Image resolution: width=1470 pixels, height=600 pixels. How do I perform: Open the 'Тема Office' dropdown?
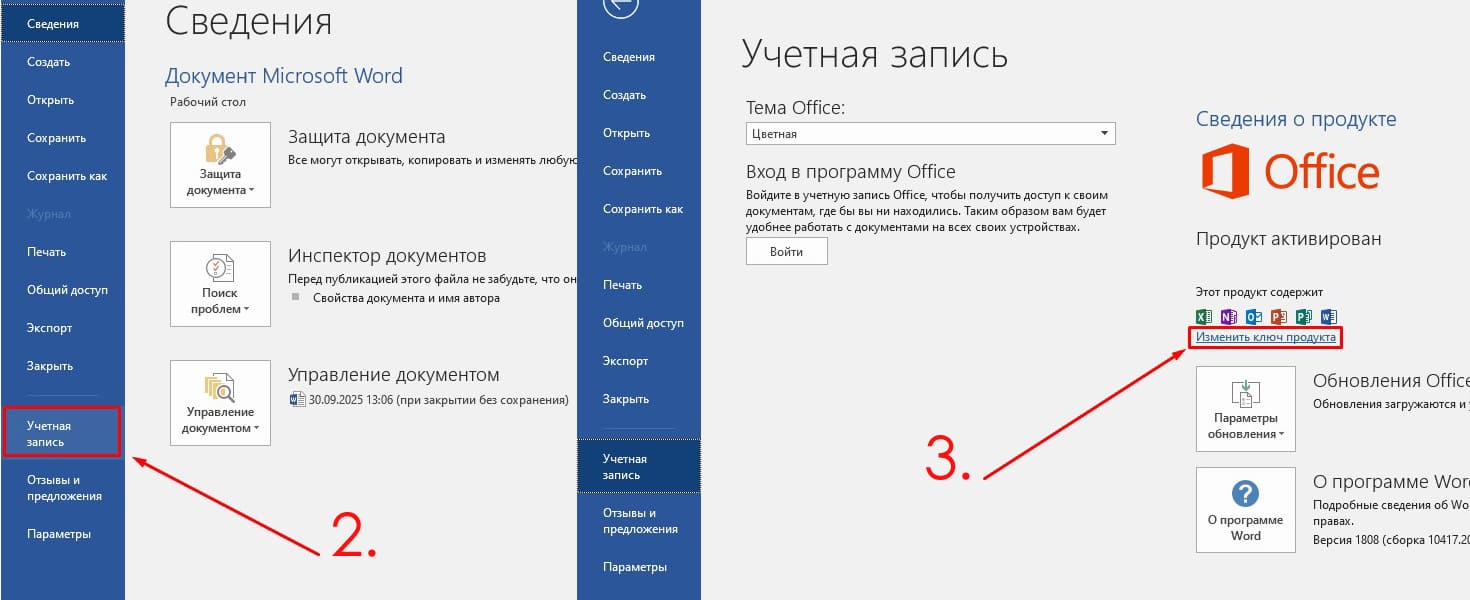tap(1105, 132)
